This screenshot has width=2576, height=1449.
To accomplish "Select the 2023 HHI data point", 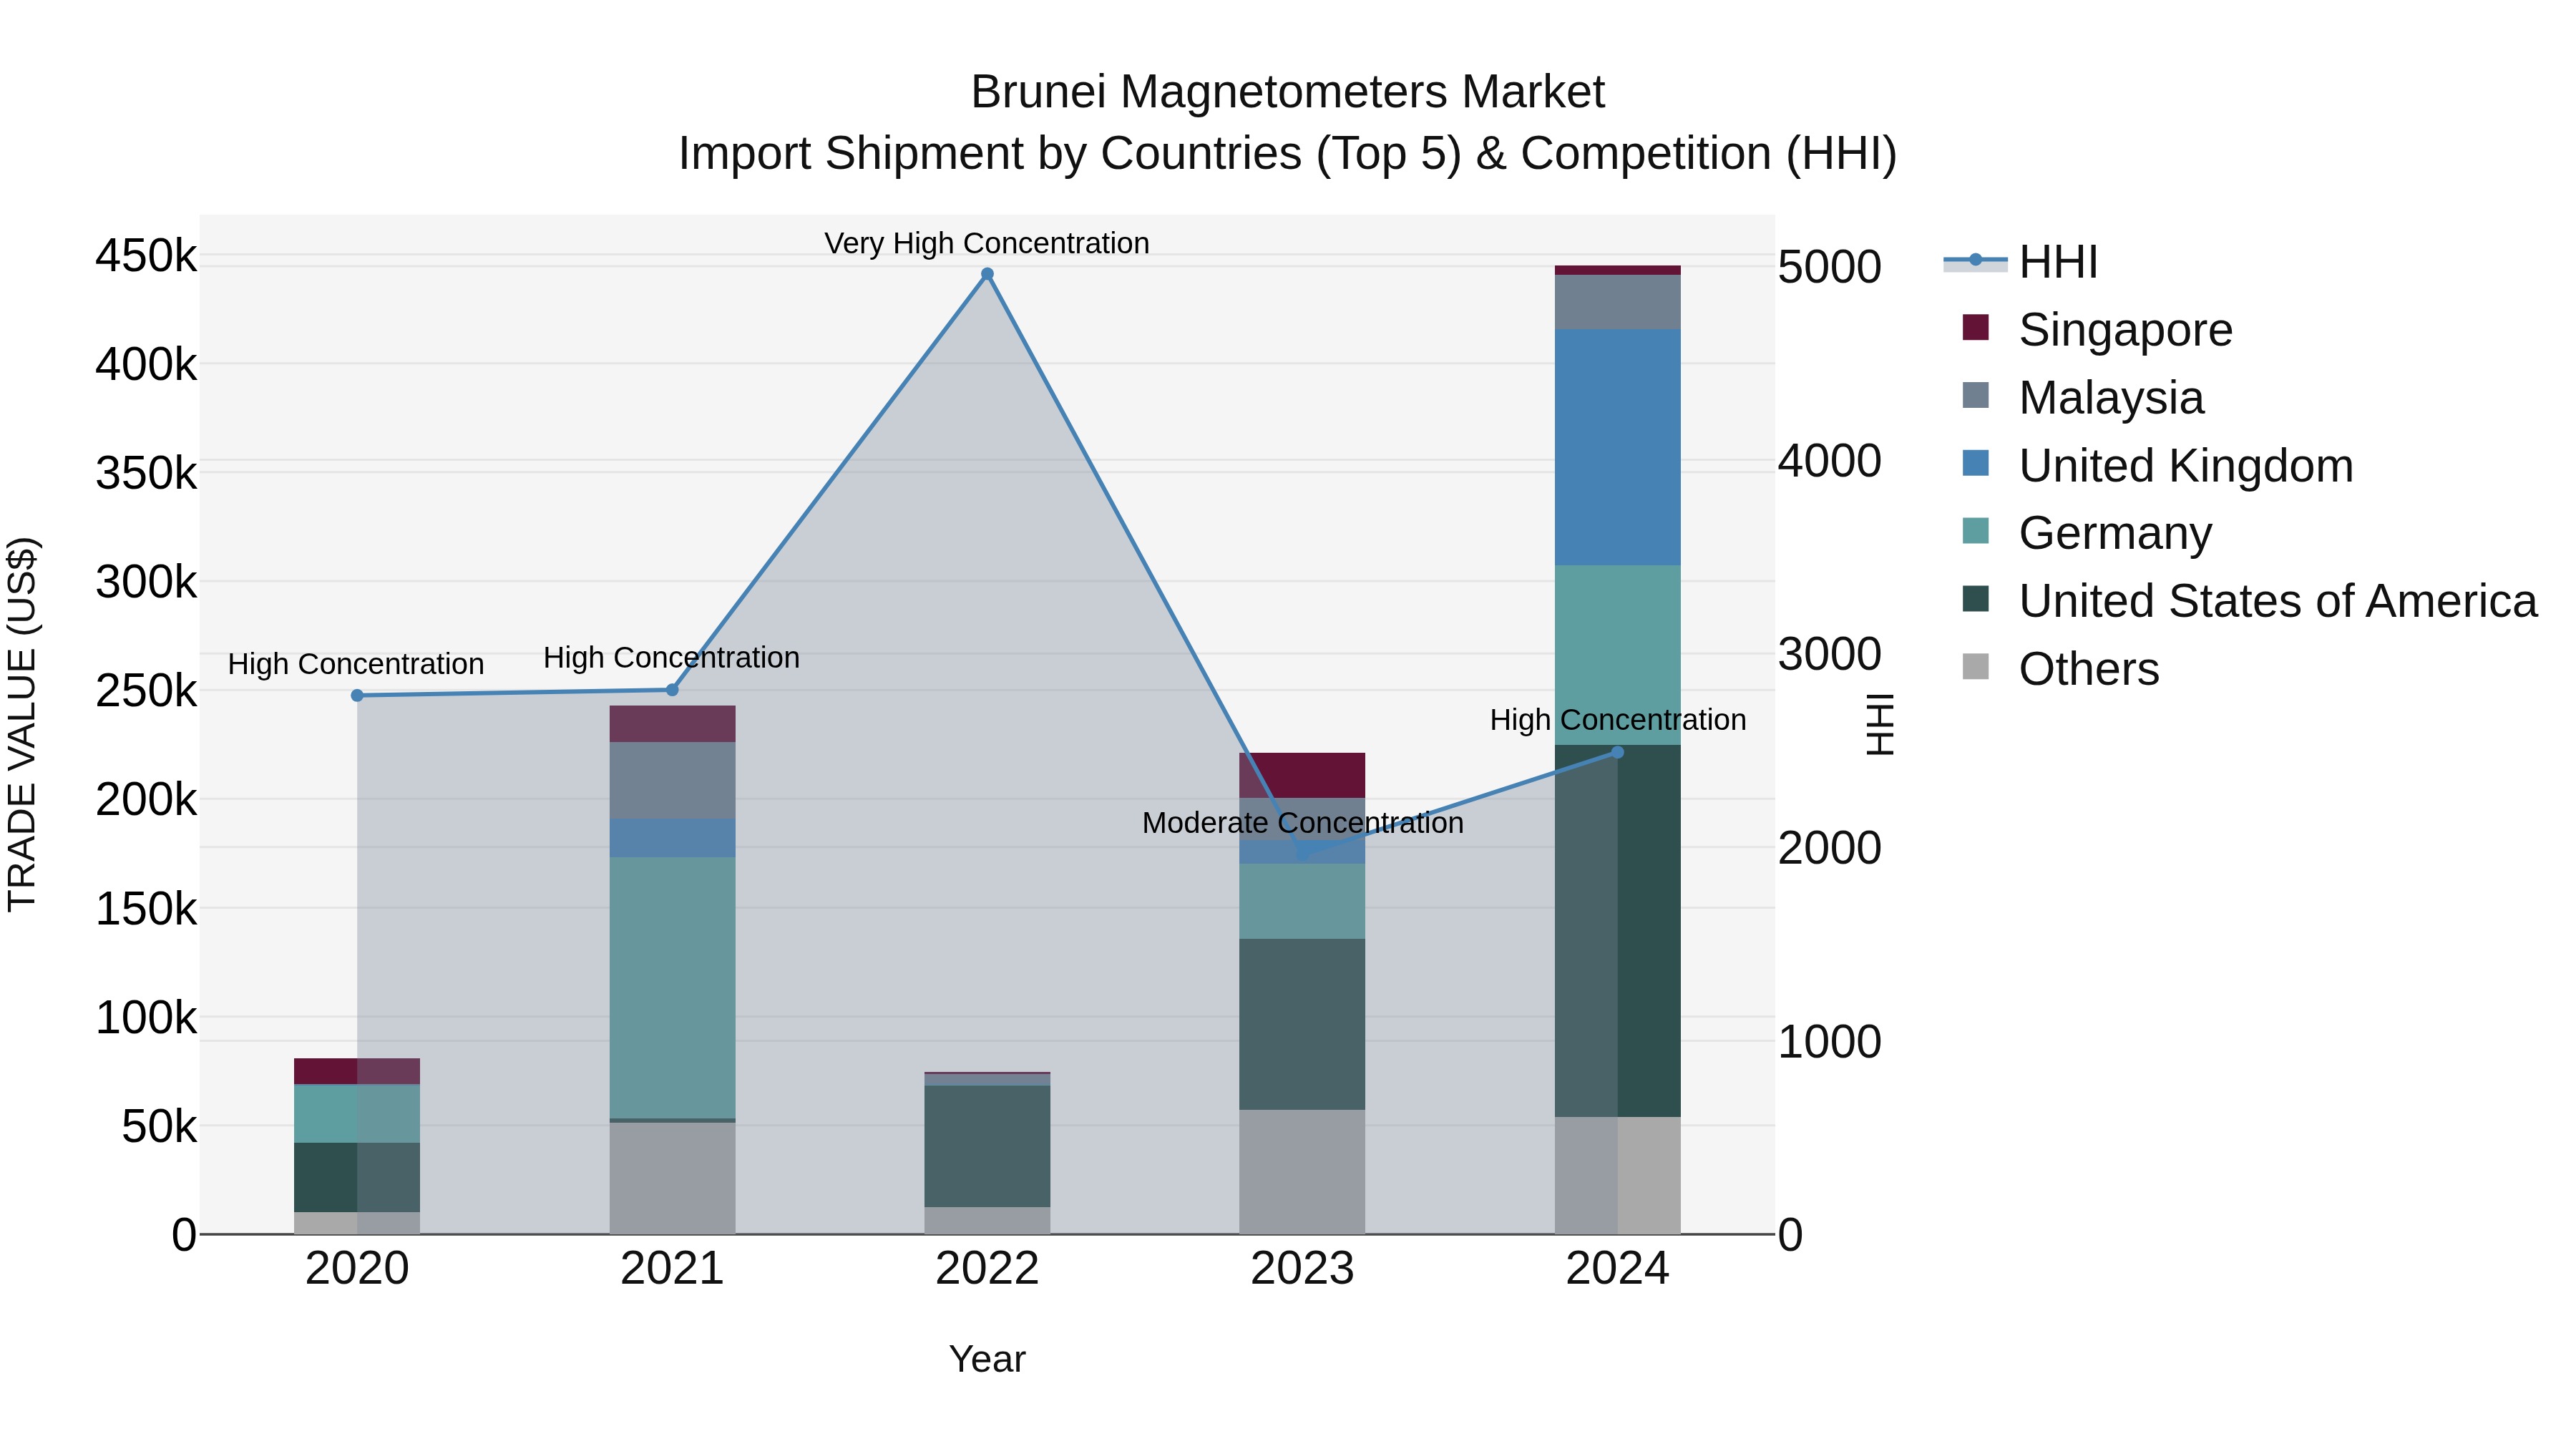I will [x=1302, y=853].
